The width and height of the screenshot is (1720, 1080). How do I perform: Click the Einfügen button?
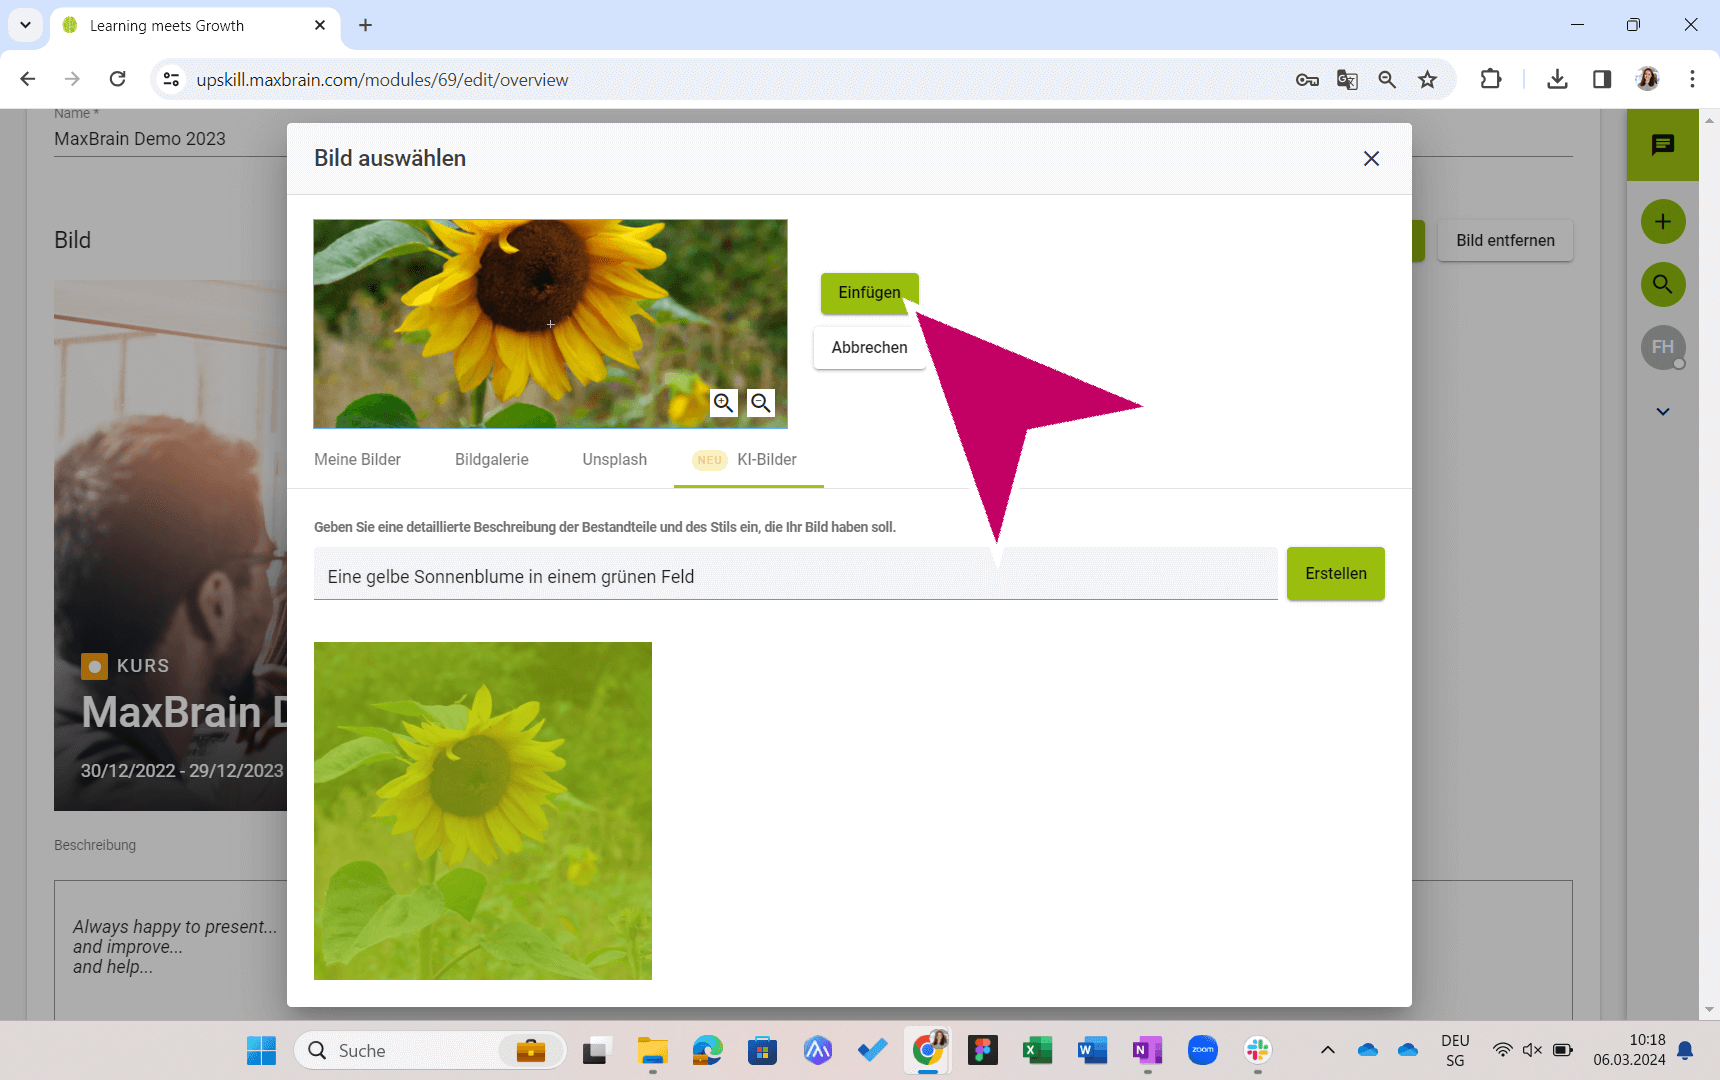pyautogui.click(x=869, y=293)
